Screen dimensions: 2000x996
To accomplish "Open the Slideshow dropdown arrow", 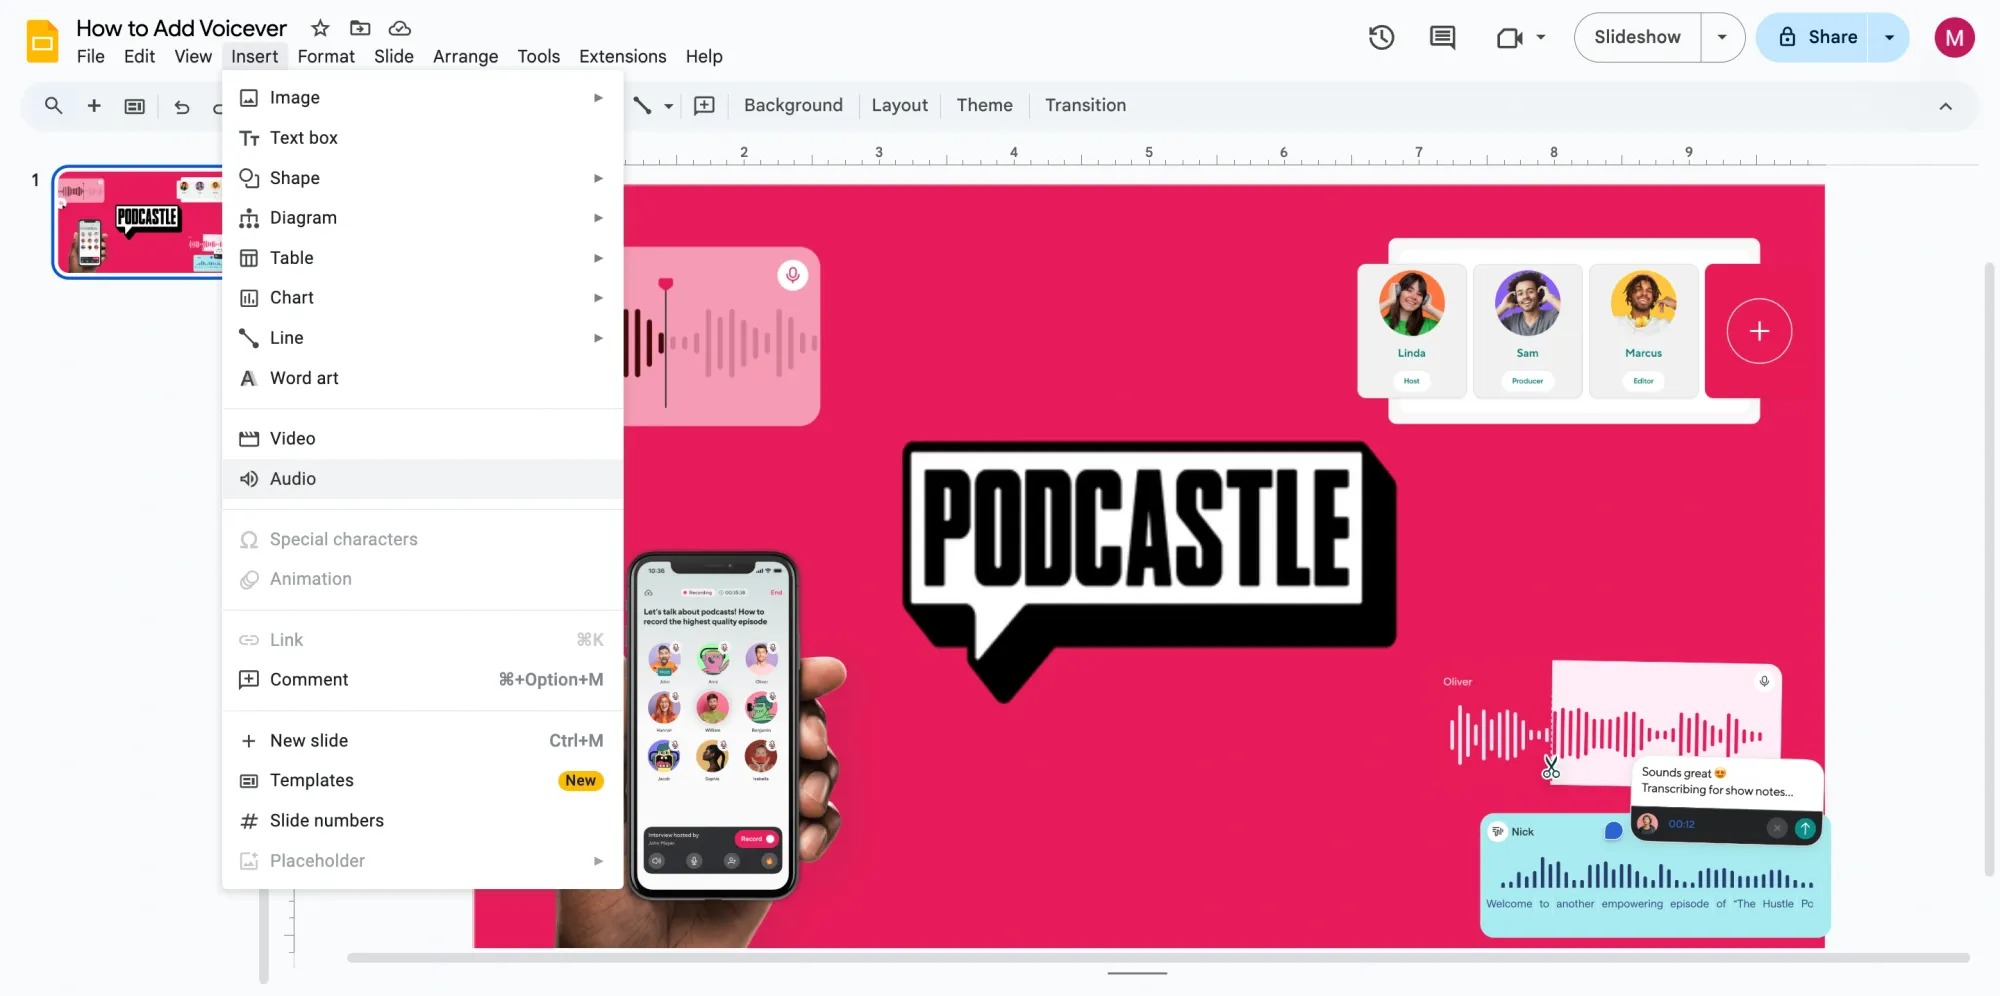I will [x=1722, y=37].
